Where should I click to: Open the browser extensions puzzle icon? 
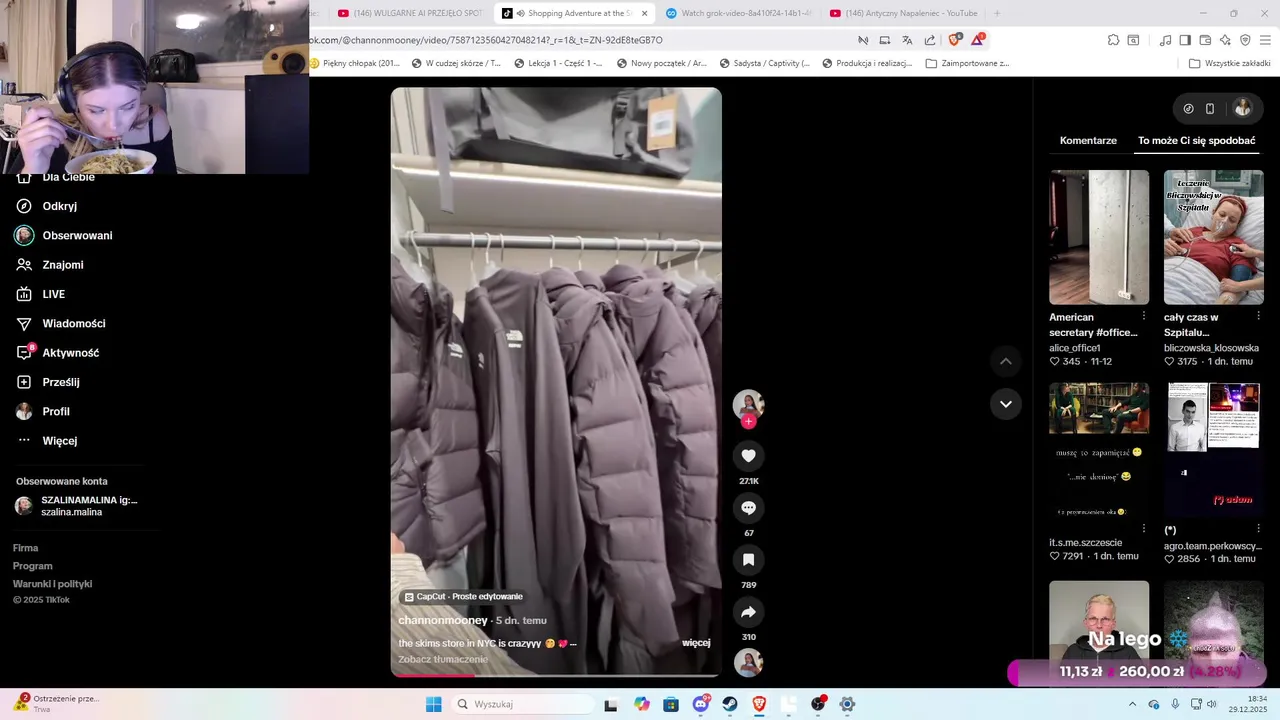1113,40
